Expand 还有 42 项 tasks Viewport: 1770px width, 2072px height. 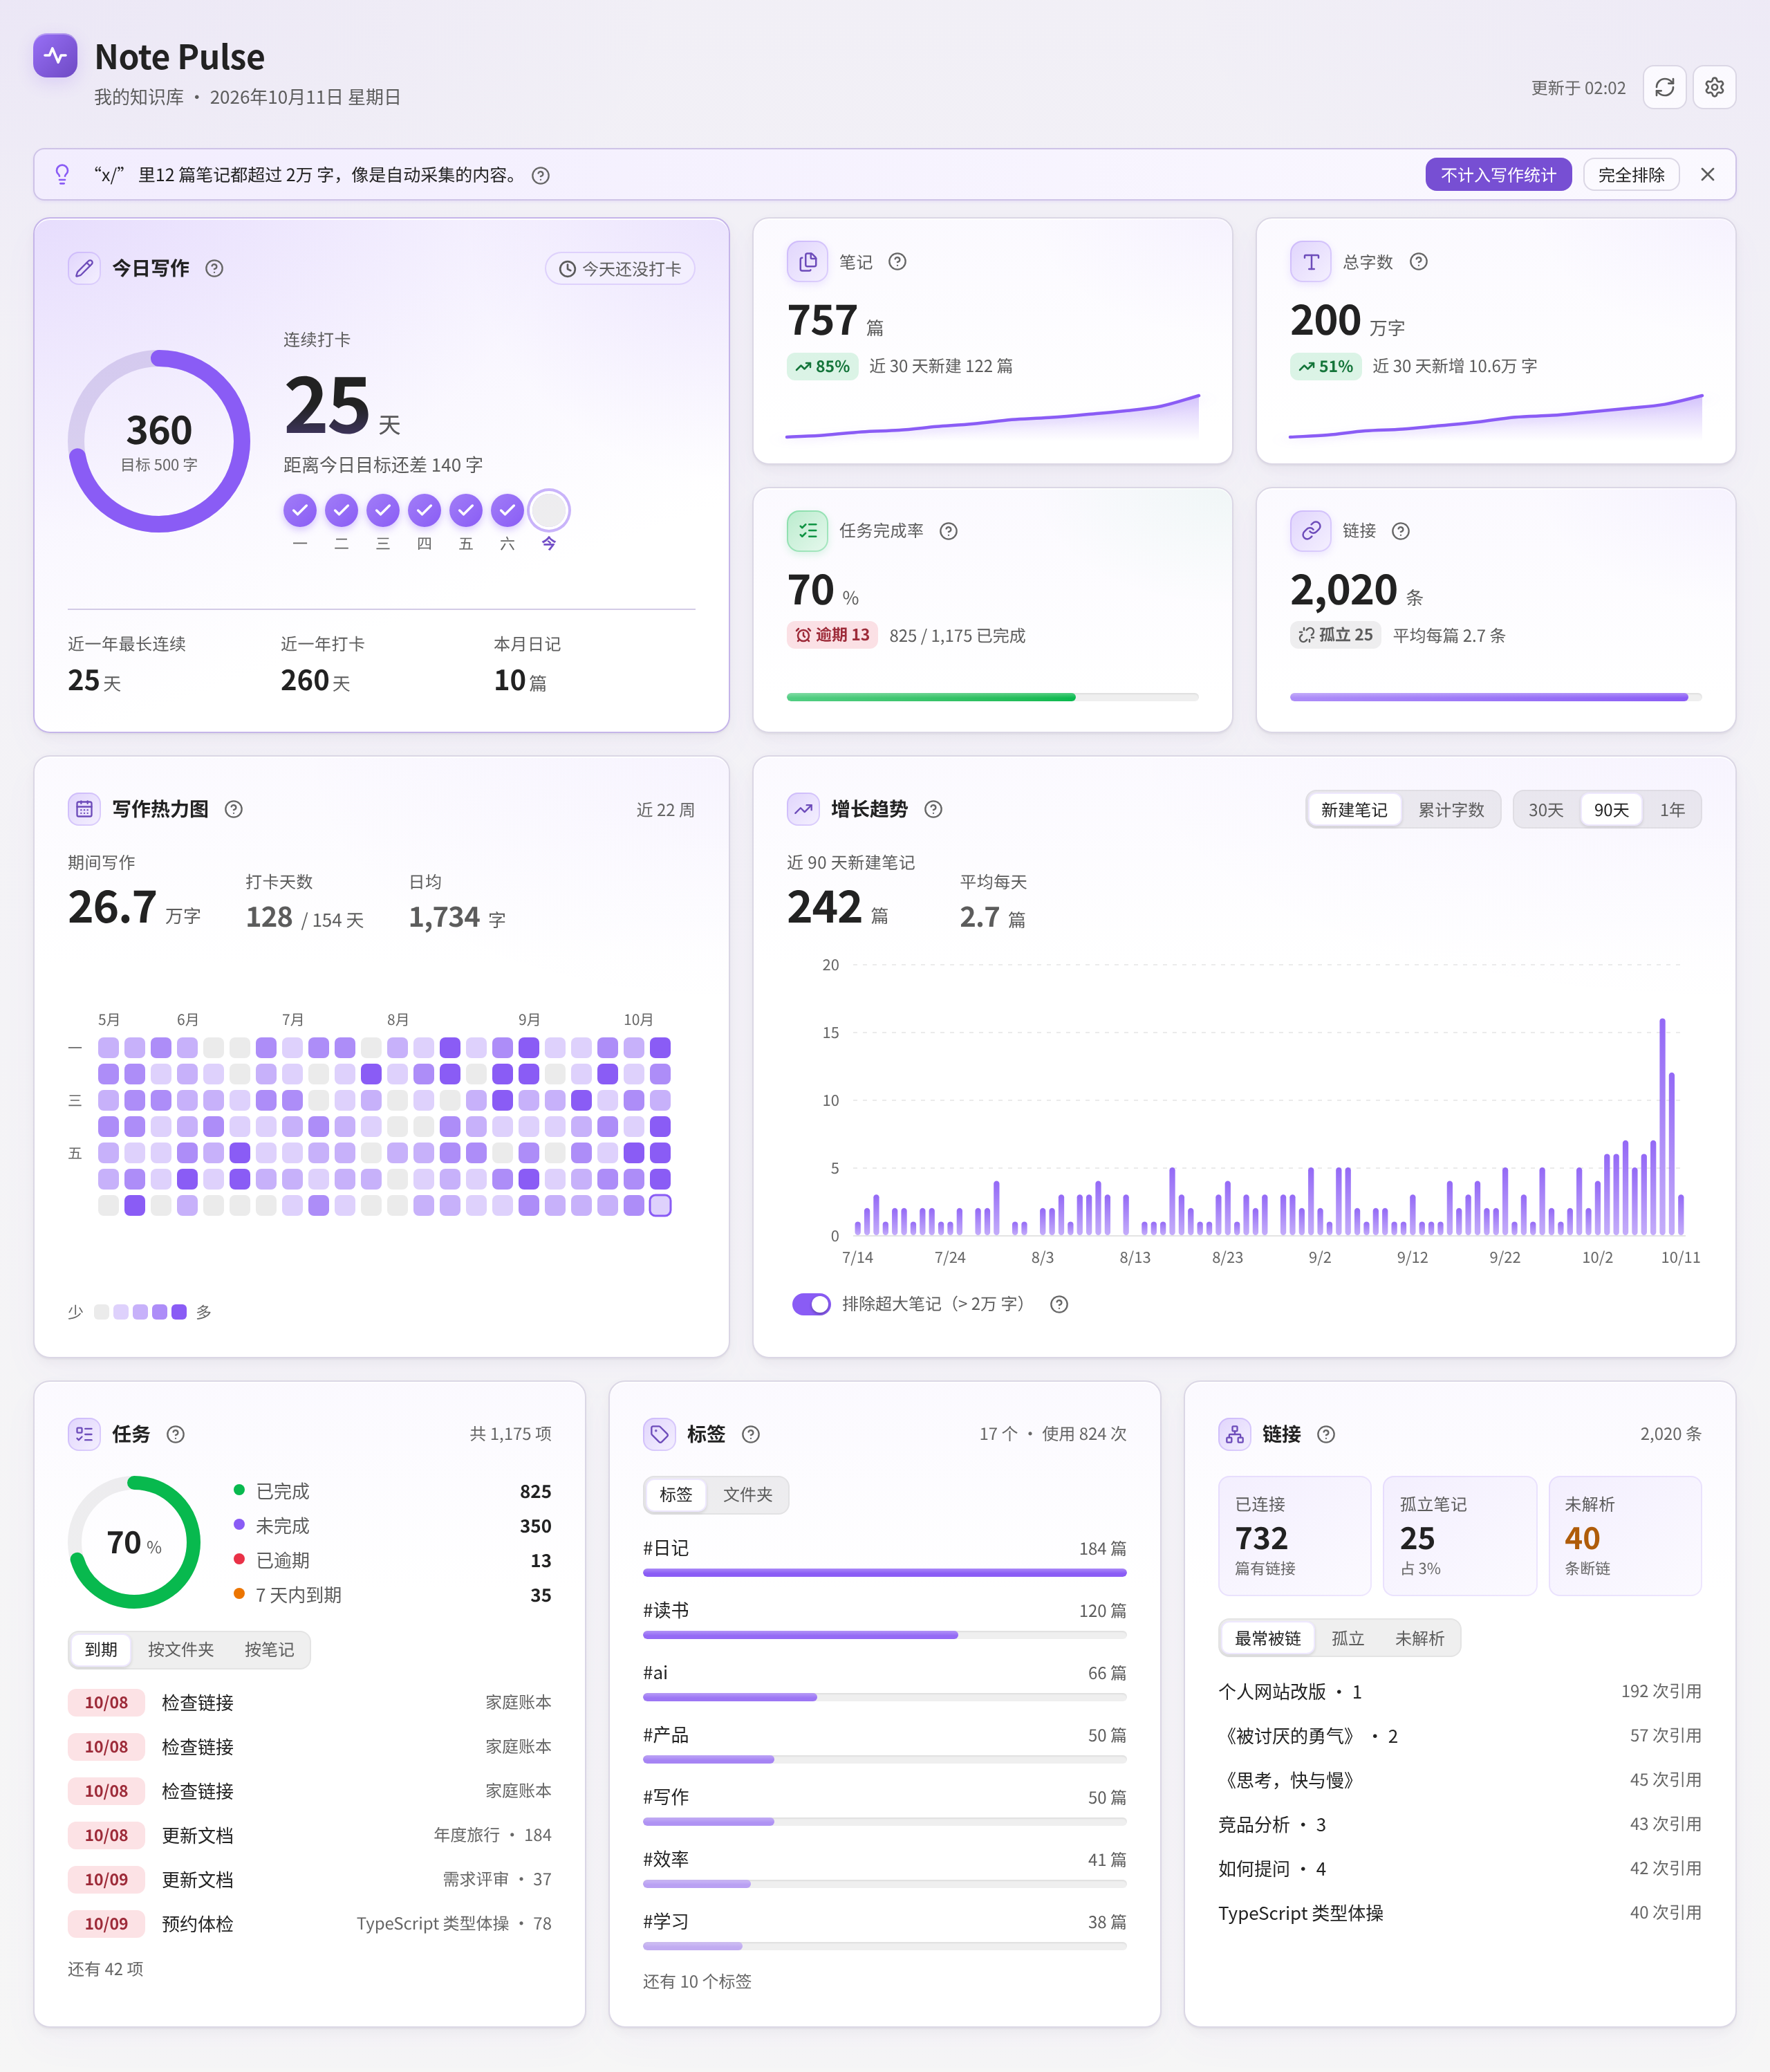105,1969
